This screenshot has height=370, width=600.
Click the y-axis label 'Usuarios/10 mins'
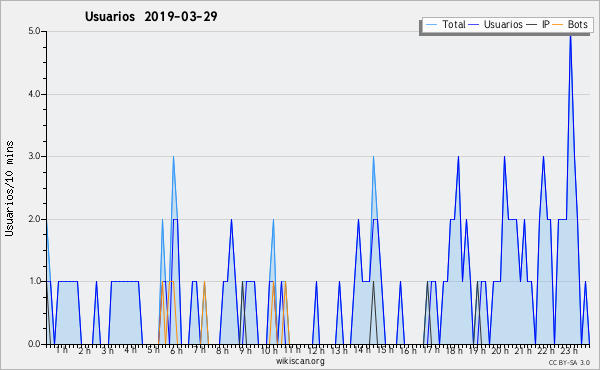point(9,188)
